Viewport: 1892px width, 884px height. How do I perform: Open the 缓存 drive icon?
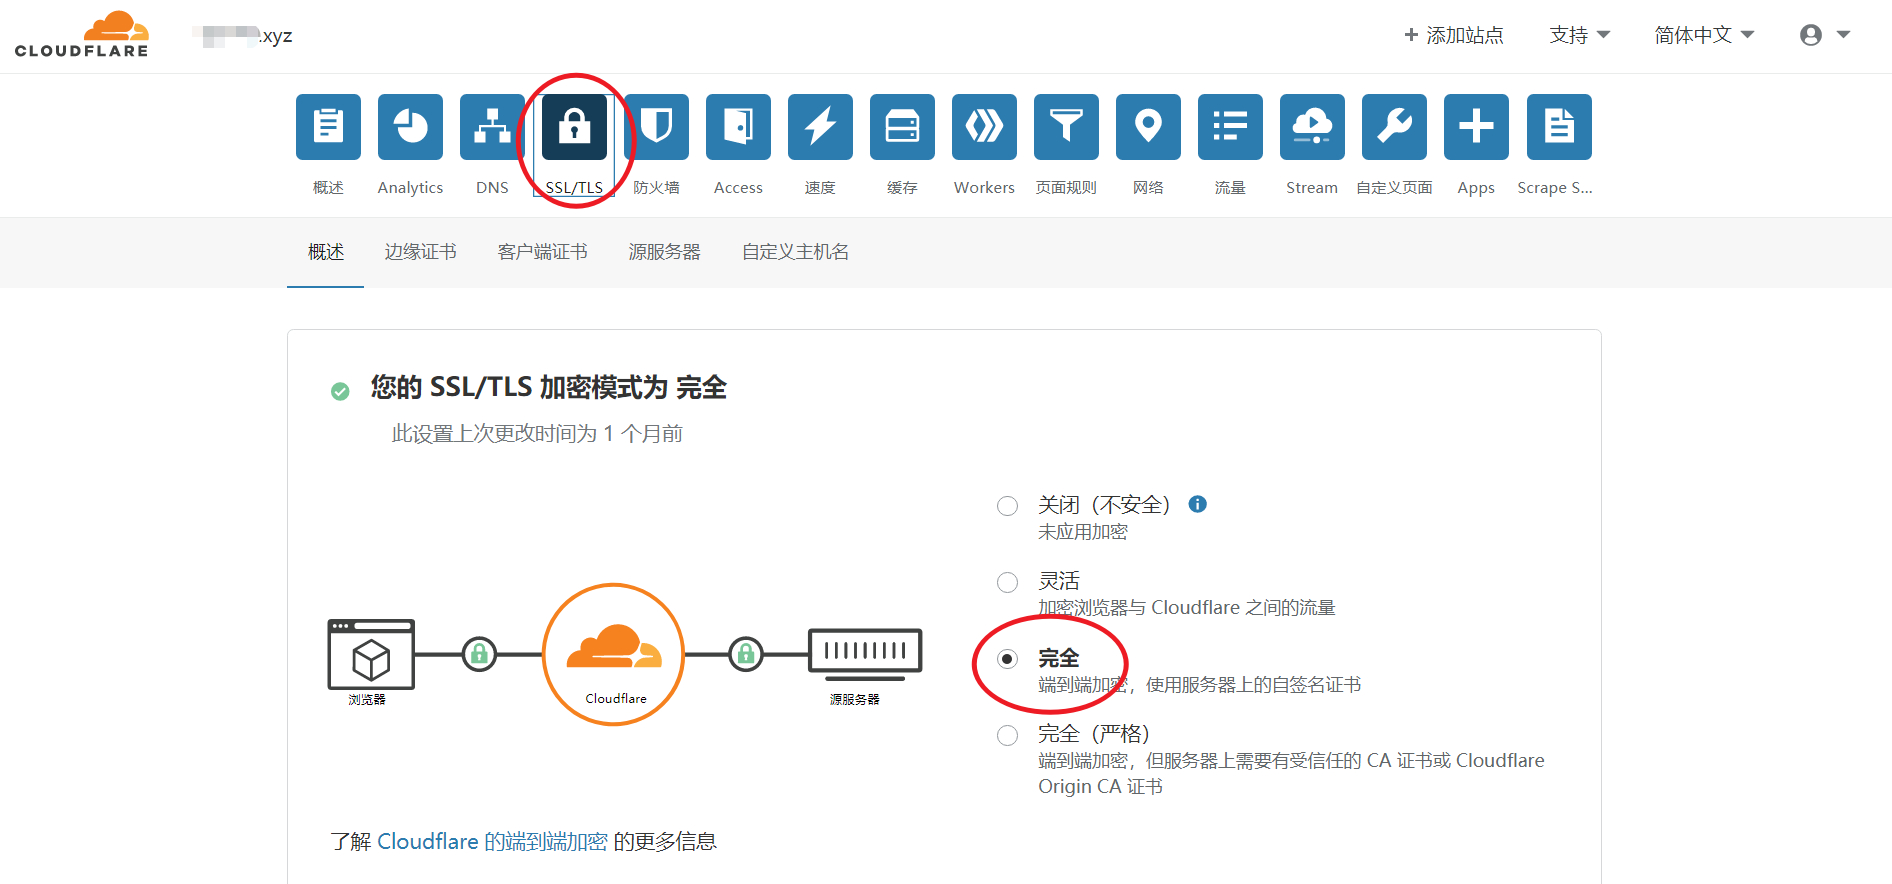[902, 127]
